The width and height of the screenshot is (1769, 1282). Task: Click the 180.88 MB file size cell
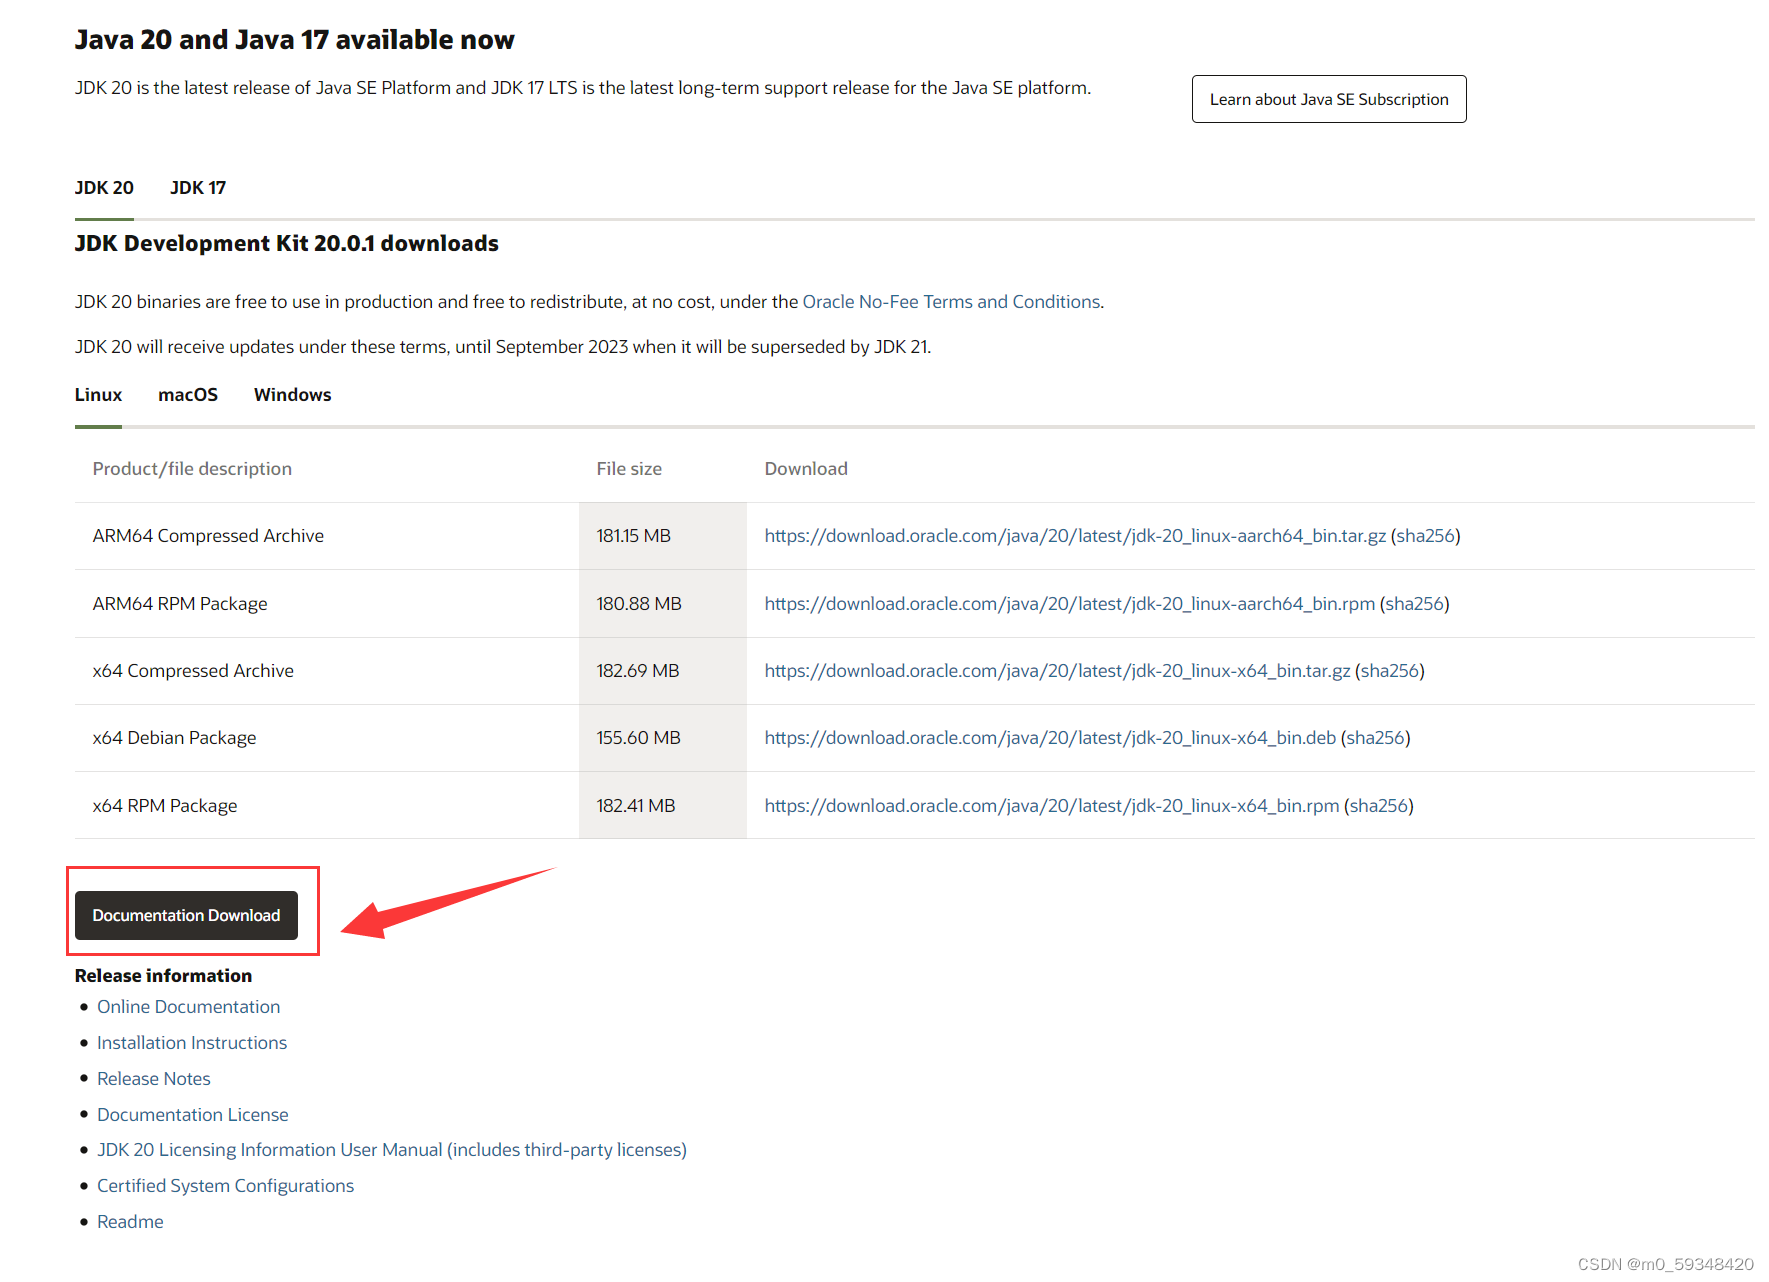663,604
